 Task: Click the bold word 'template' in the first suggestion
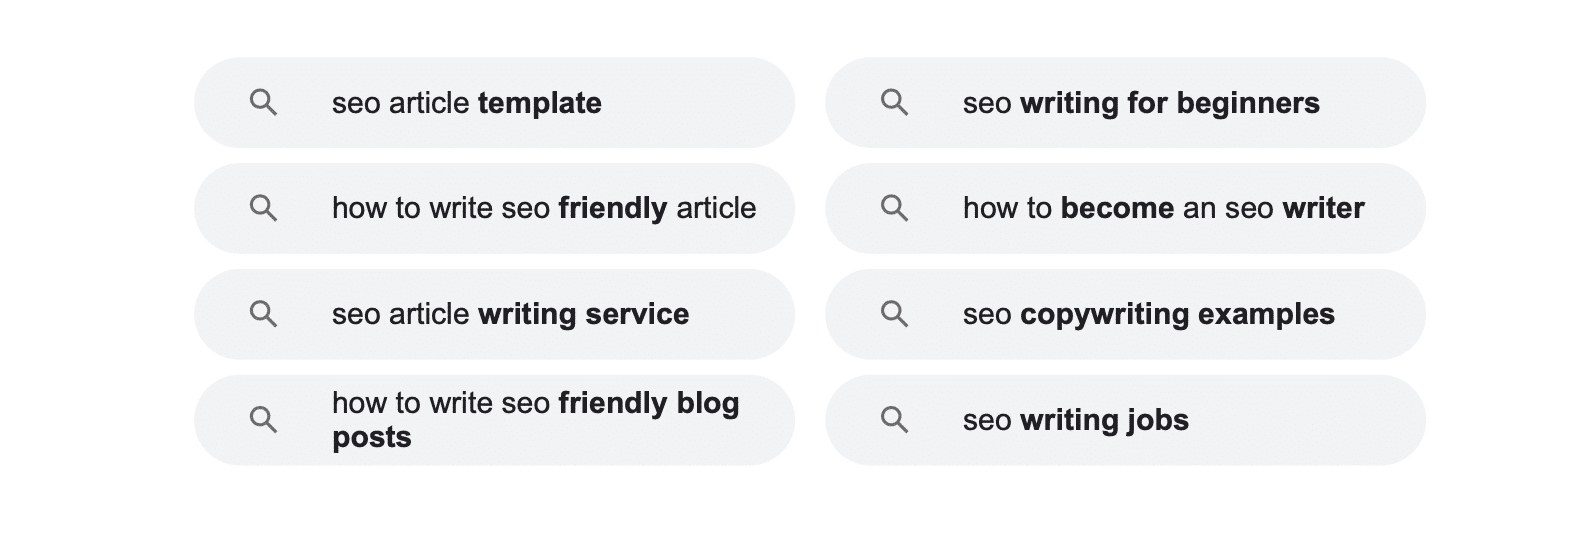(540, 103)
